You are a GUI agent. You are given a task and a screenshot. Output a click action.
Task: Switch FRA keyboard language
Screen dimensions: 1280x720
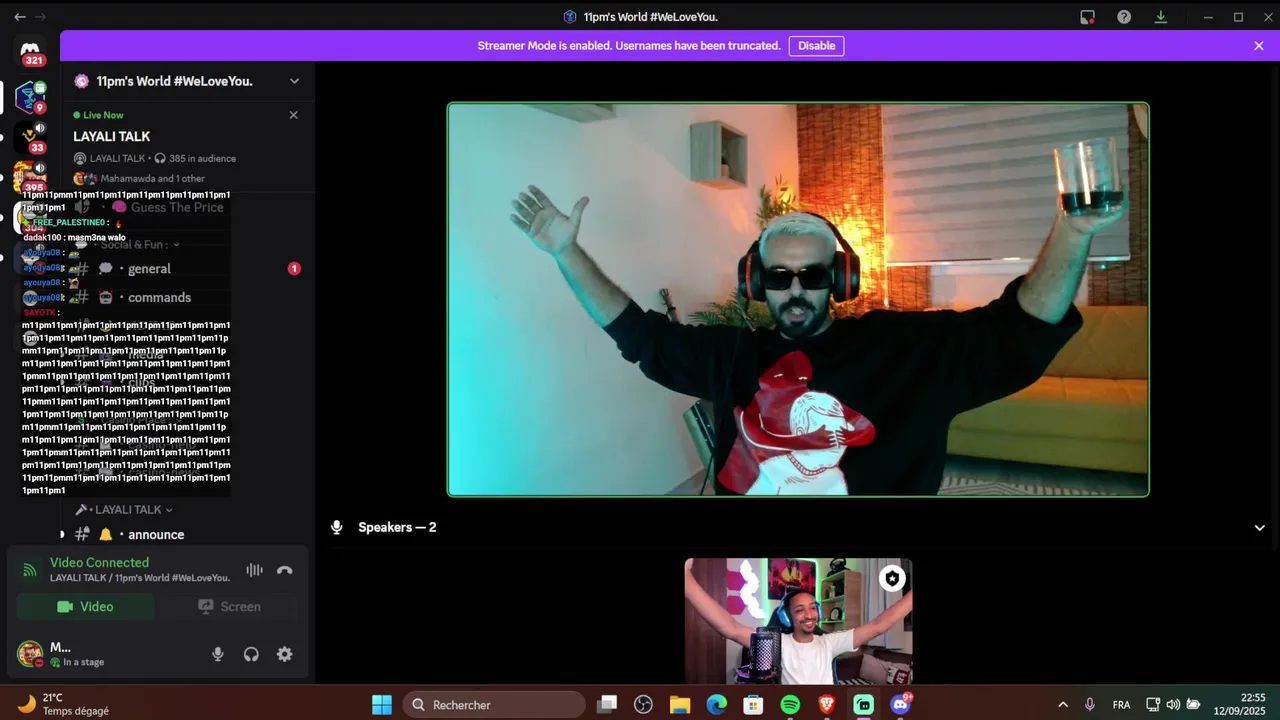1122,705
